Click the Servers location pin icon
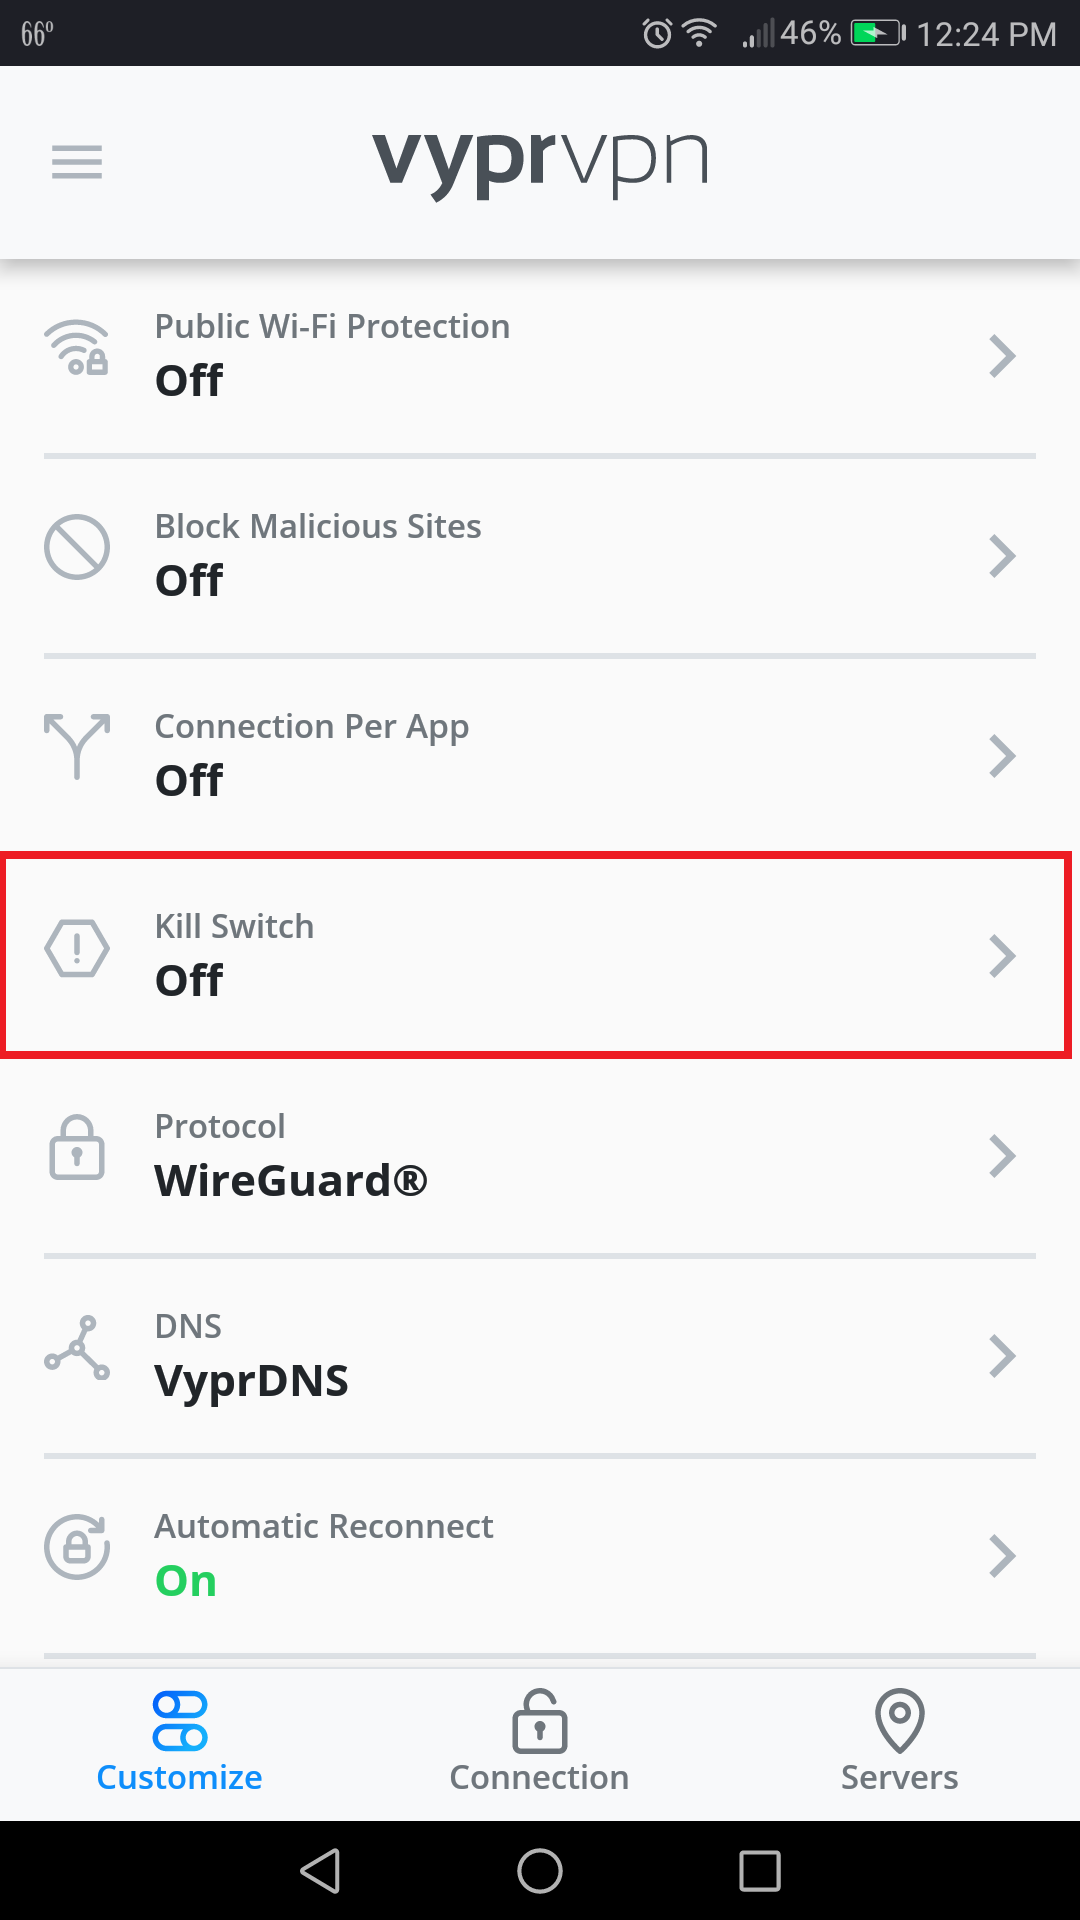The width and height of the screenshot is (1080, 1920). (898, 1722)
